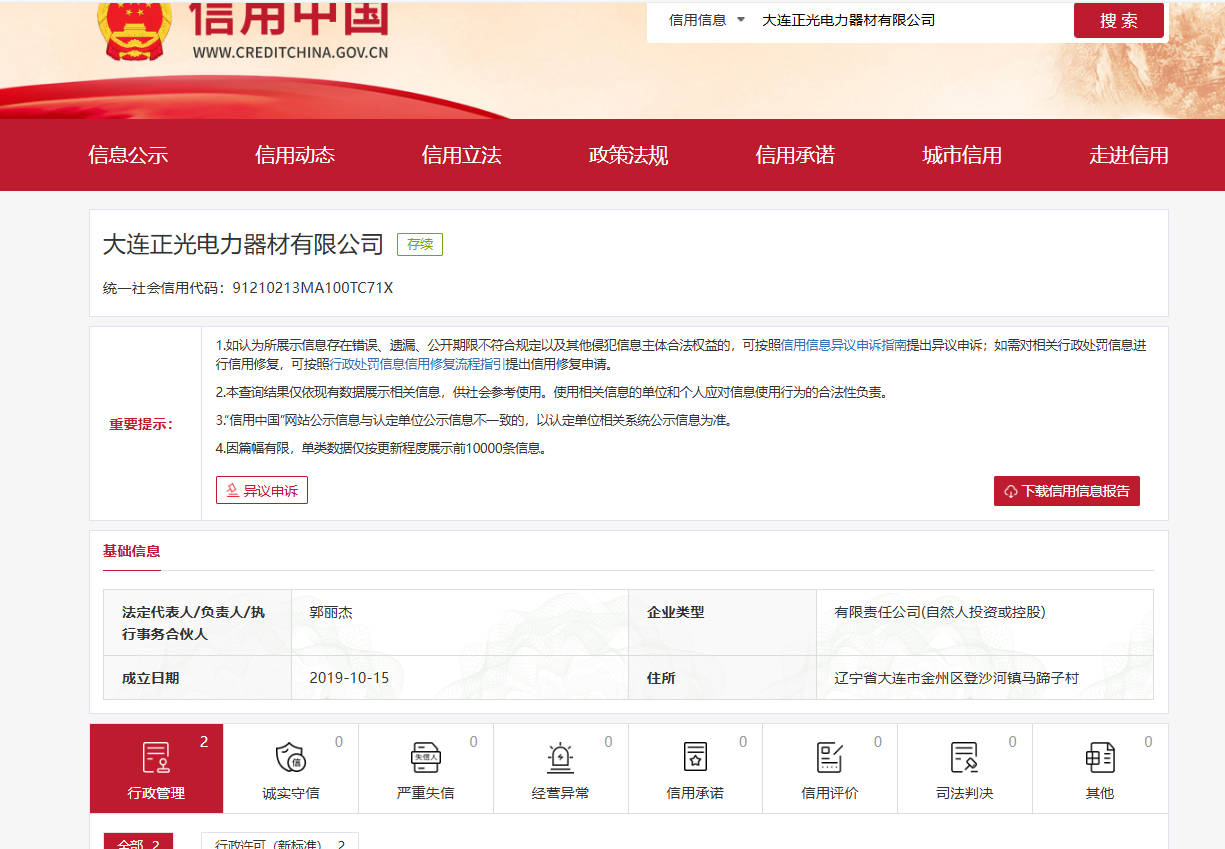Open the 信息公示 navigation menu

coord(128,155)
